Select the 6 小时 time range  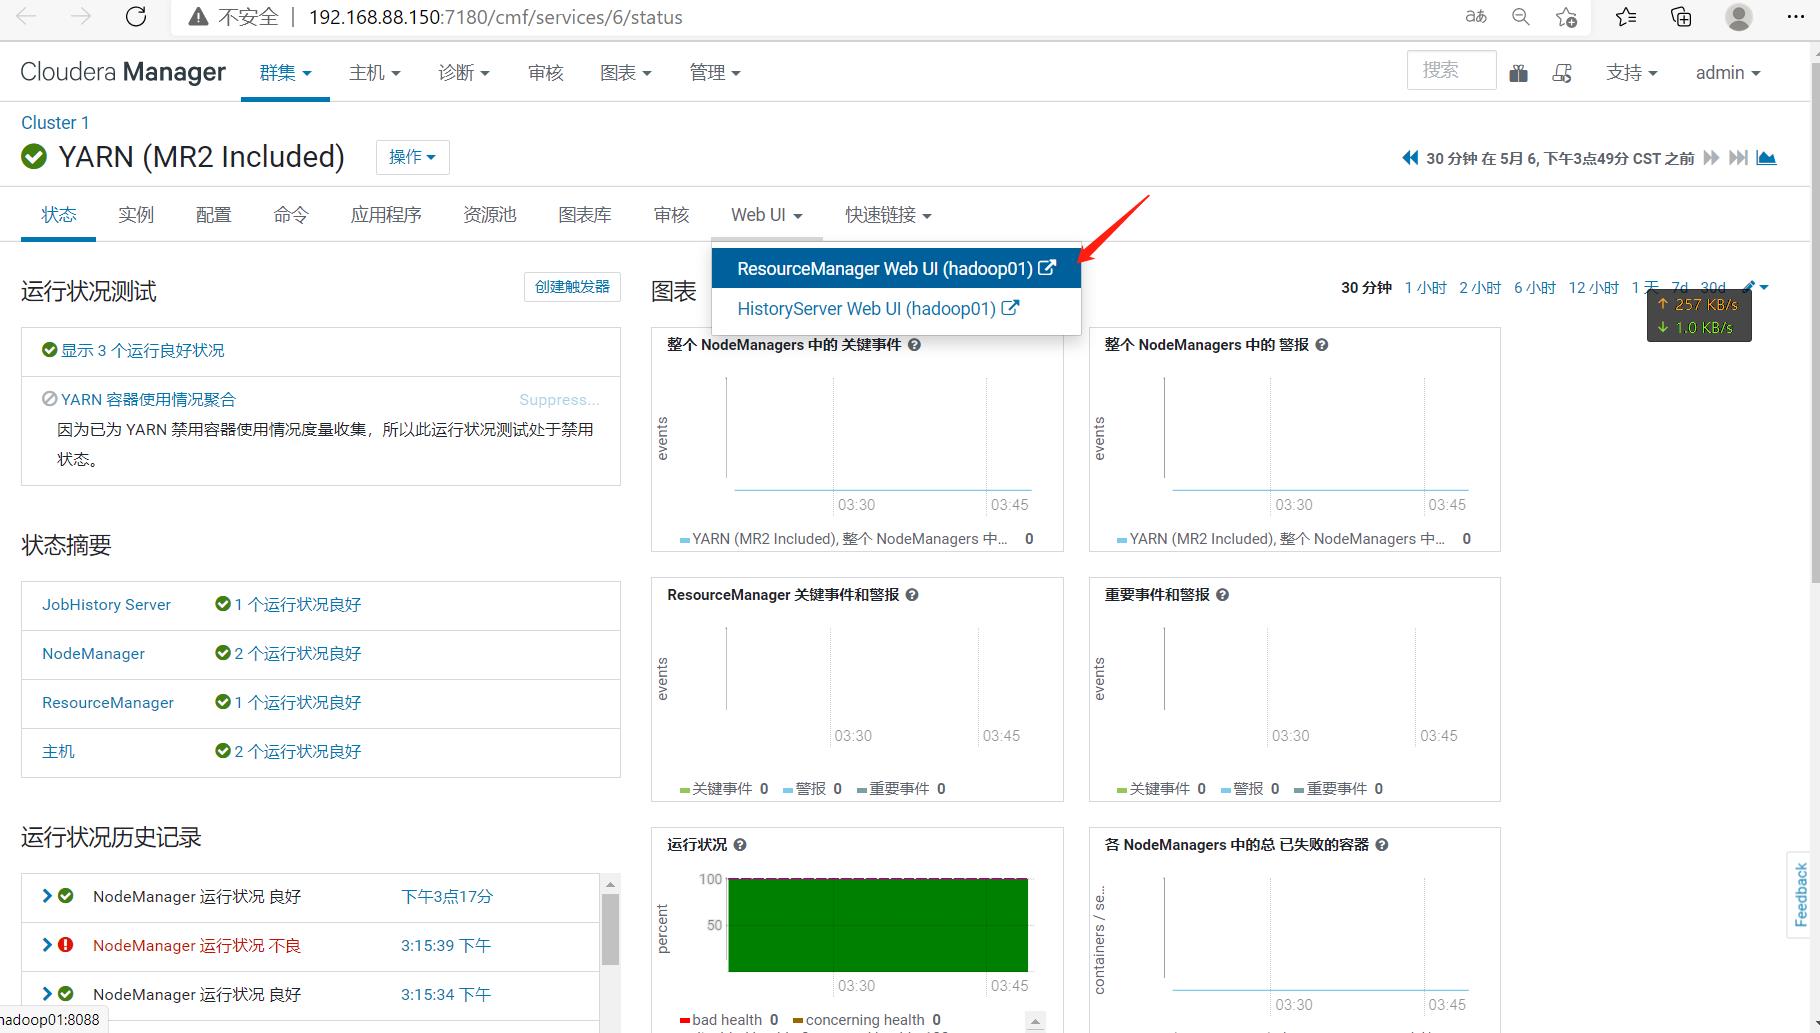pos(1535,288)
